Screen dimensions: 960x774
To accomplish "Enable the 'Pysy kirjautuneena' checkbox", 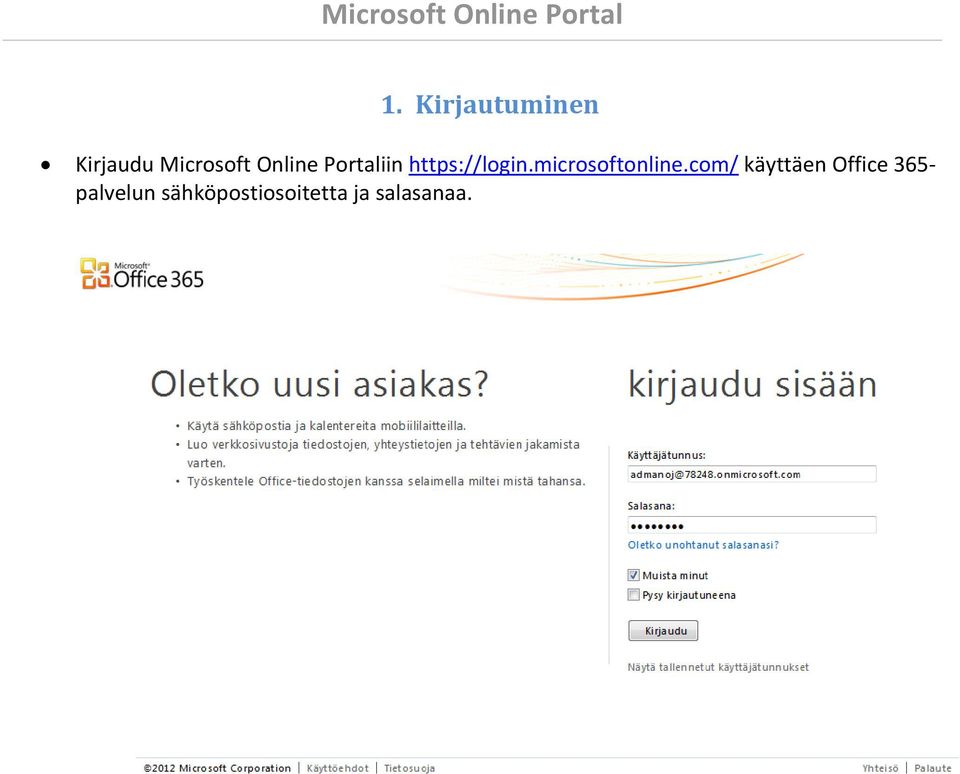I will click(634, 595).
